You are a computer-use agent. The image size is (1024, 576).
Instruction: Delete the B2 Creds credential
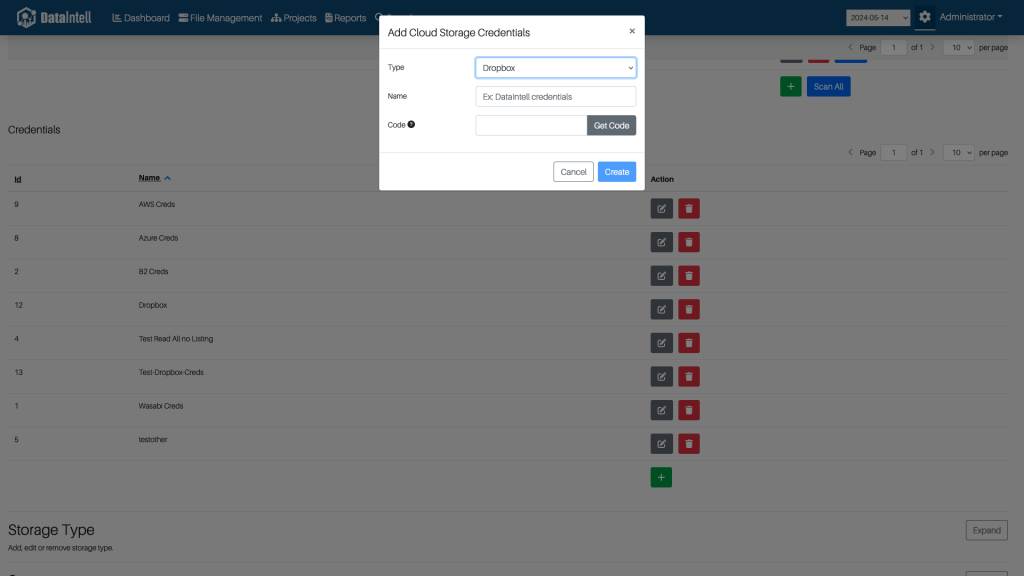coord(688,276)
